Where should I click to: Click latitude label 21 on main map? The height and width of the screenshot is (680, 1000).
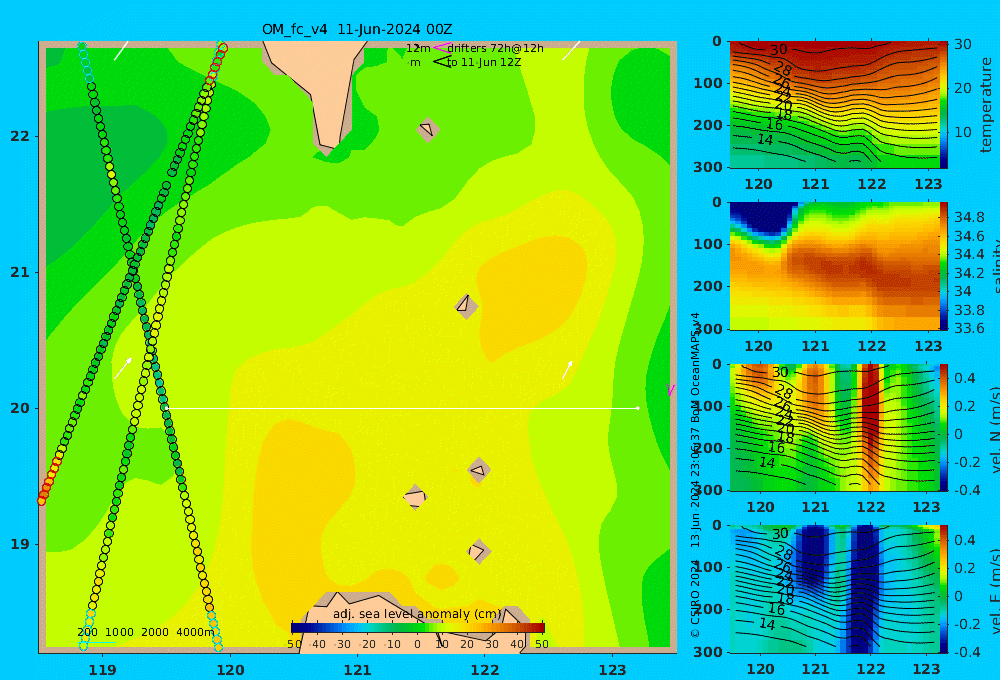[x=20, y=272]
